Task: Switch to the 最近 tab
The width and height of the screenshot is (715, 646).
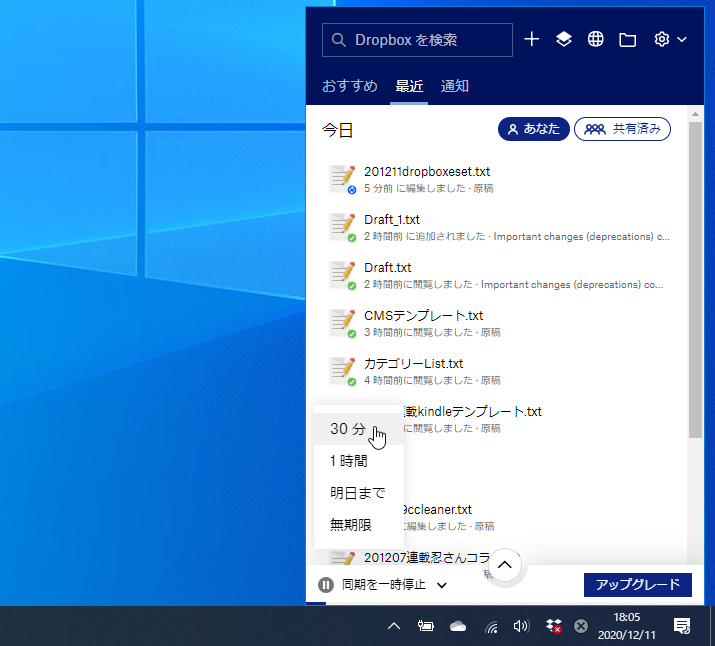Action: click(x=409, y=86)
